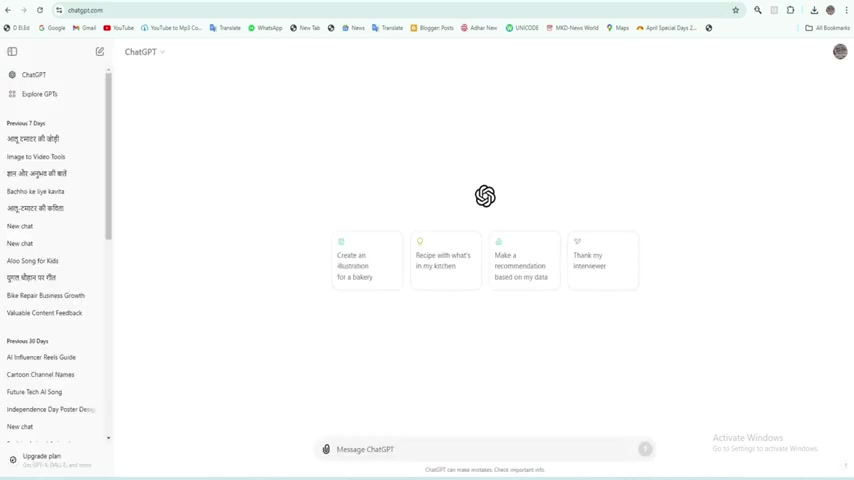Image resolution: width=854 pixels, height=480 pixels.
Task: Open the Google bookmark
Action: click(x=52, y=28)
